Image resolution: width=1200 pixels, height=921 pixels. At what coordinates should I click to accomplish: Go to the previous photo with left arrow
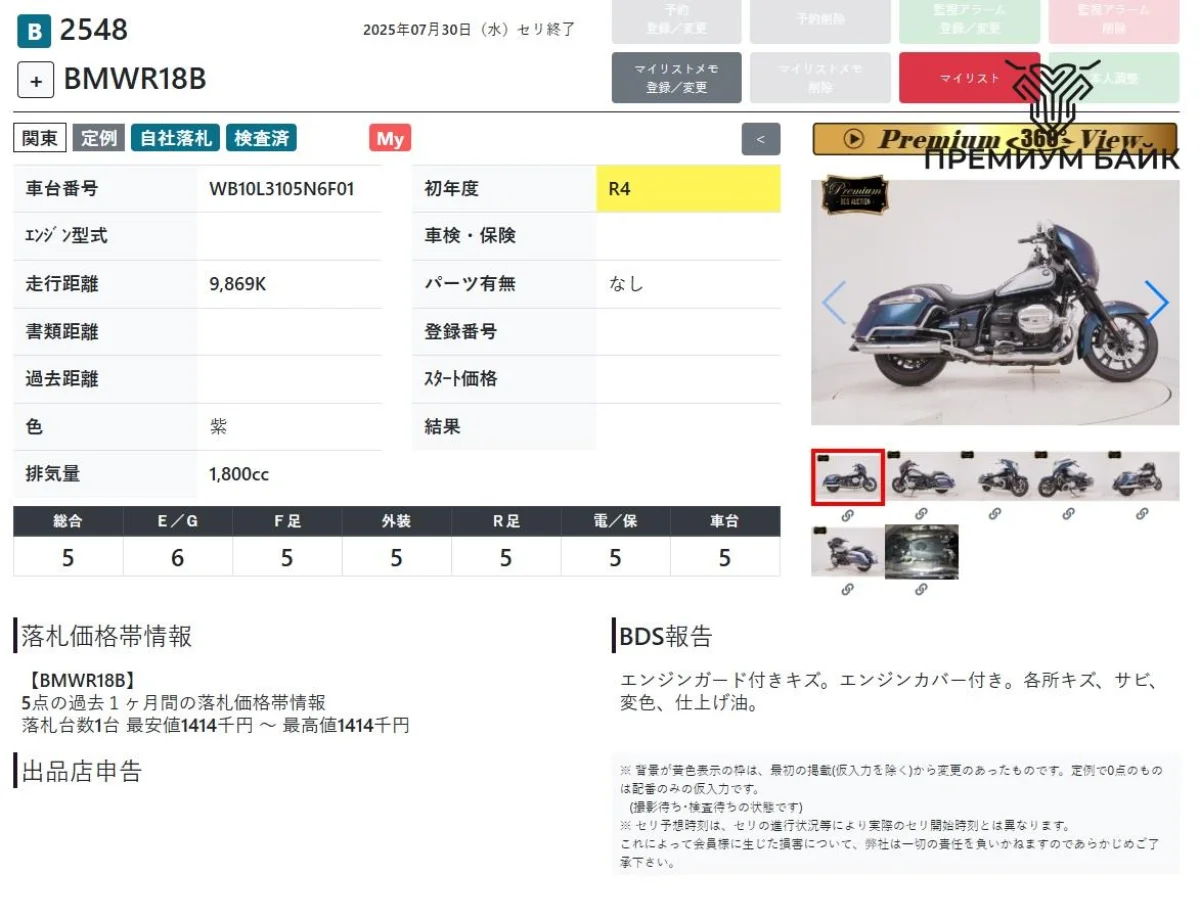(833, 302)
